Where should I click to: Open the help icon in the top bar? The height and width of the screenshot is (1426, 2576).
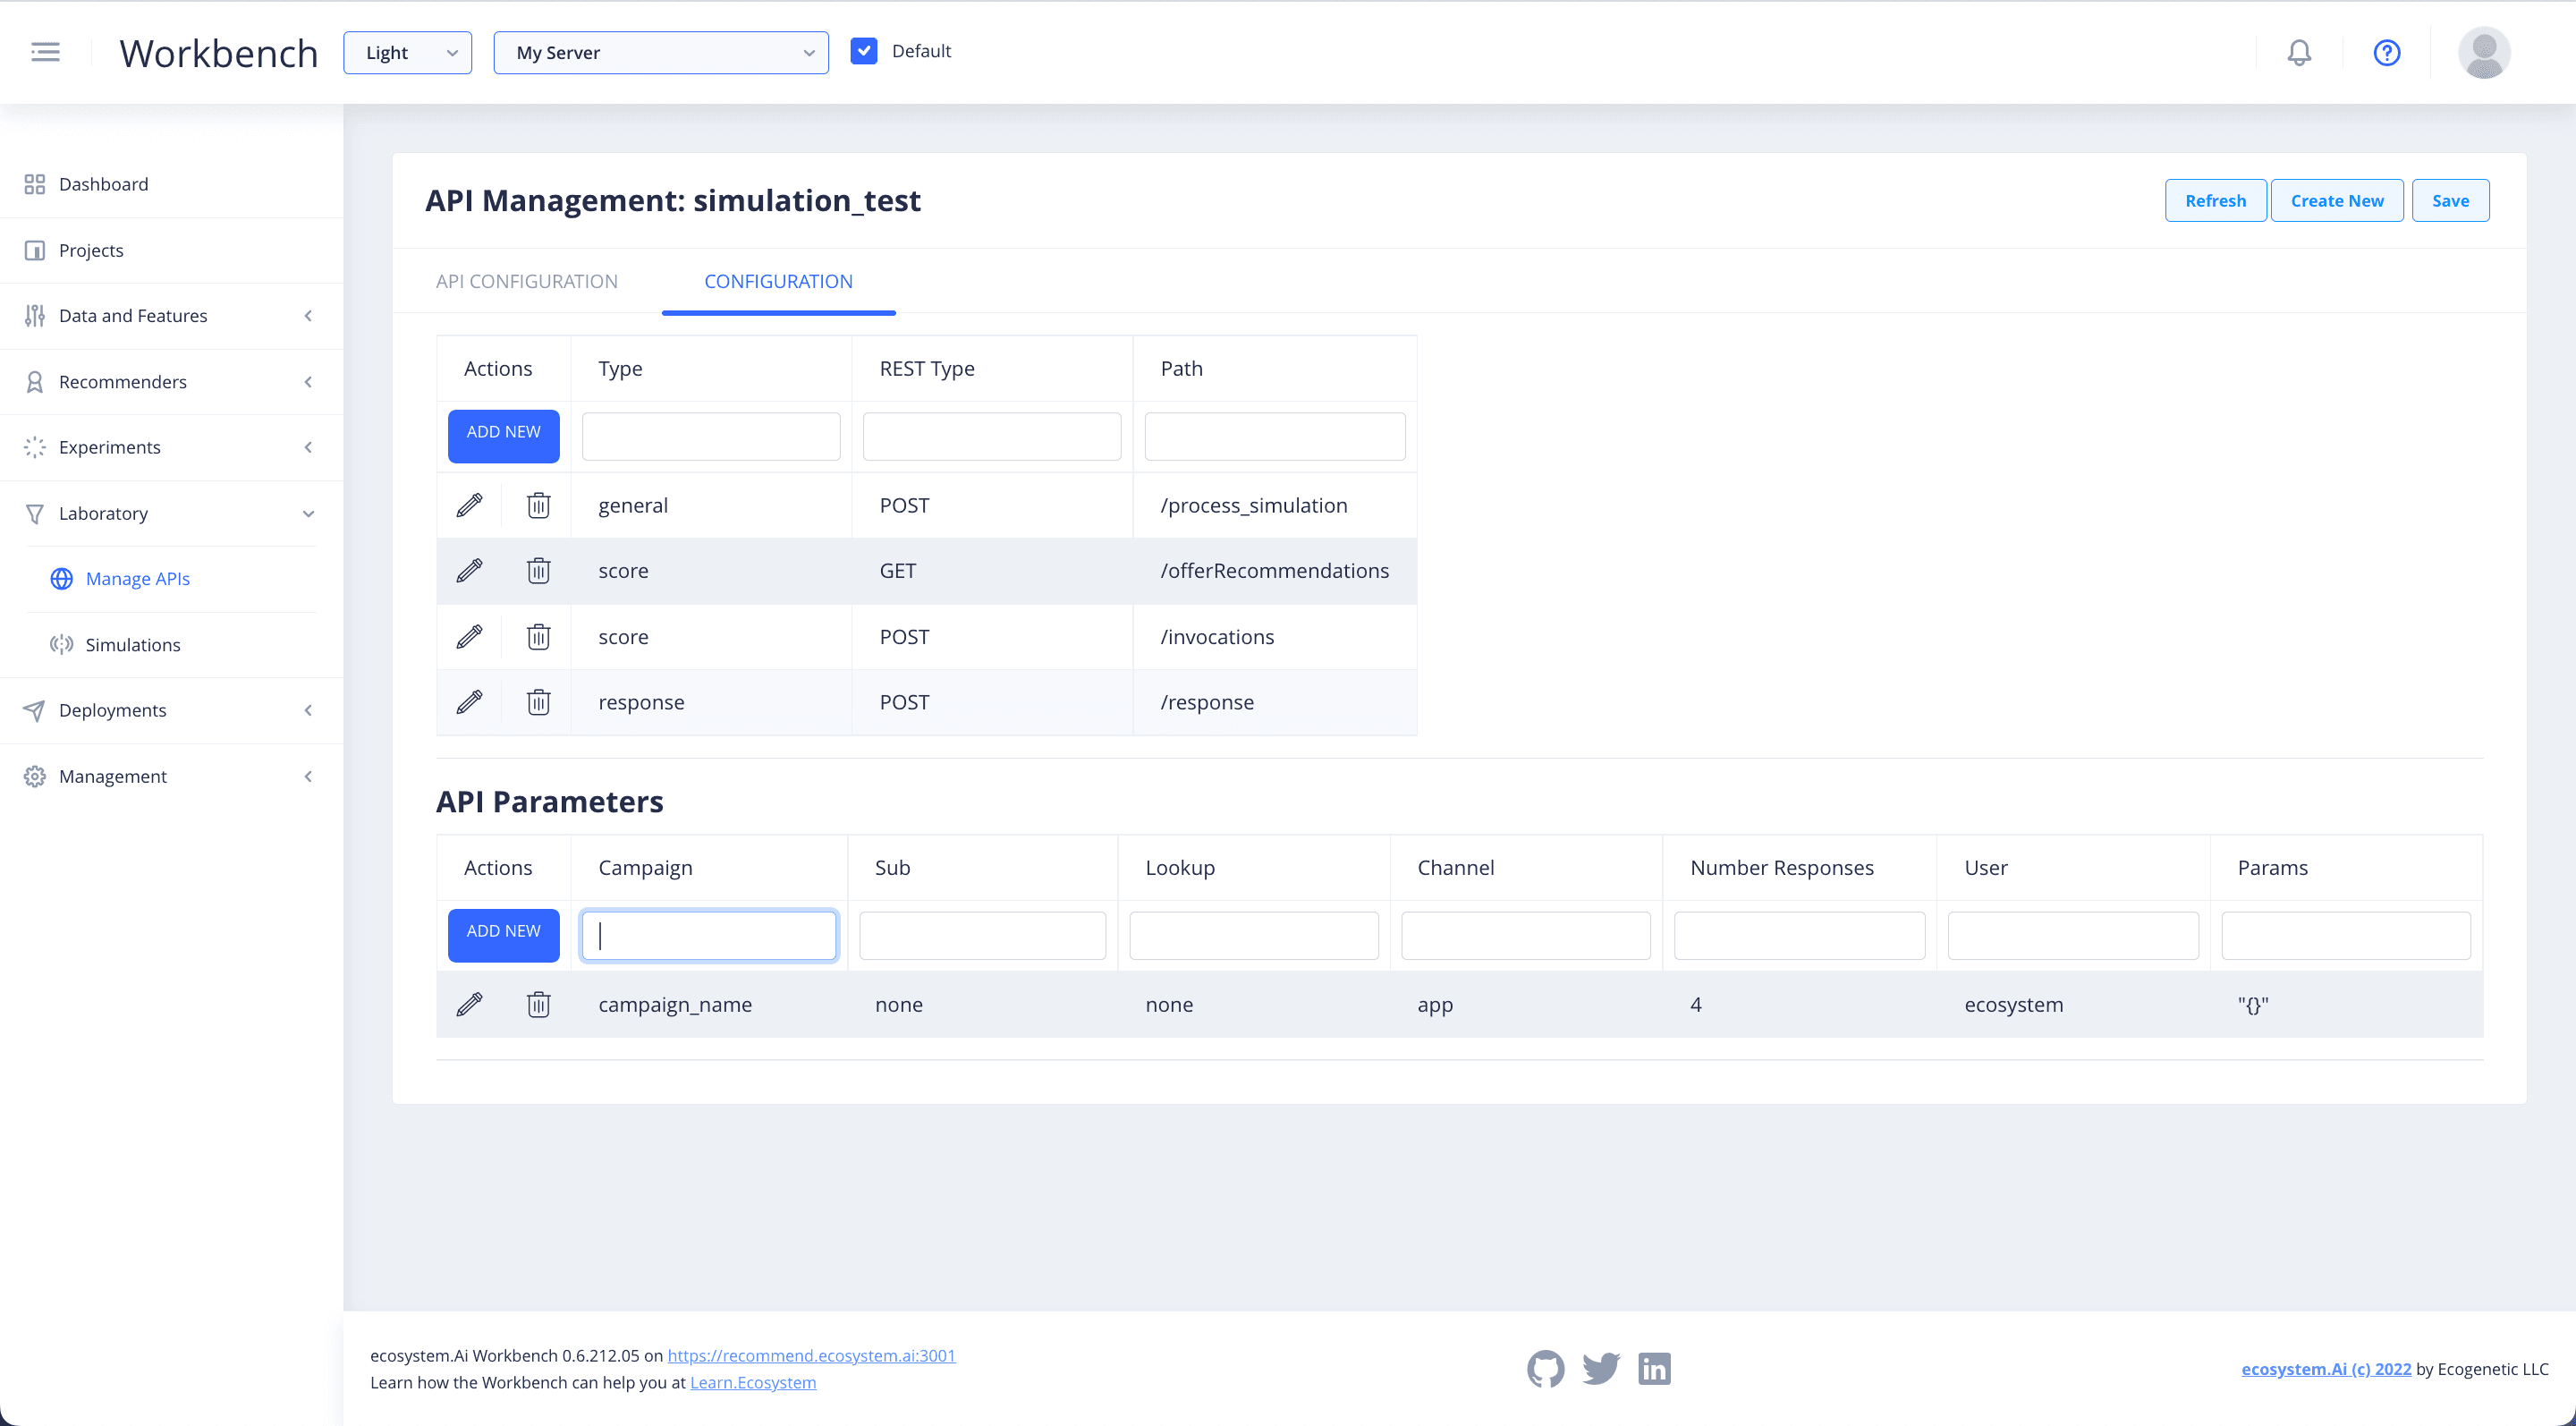tap(2386, 52)
